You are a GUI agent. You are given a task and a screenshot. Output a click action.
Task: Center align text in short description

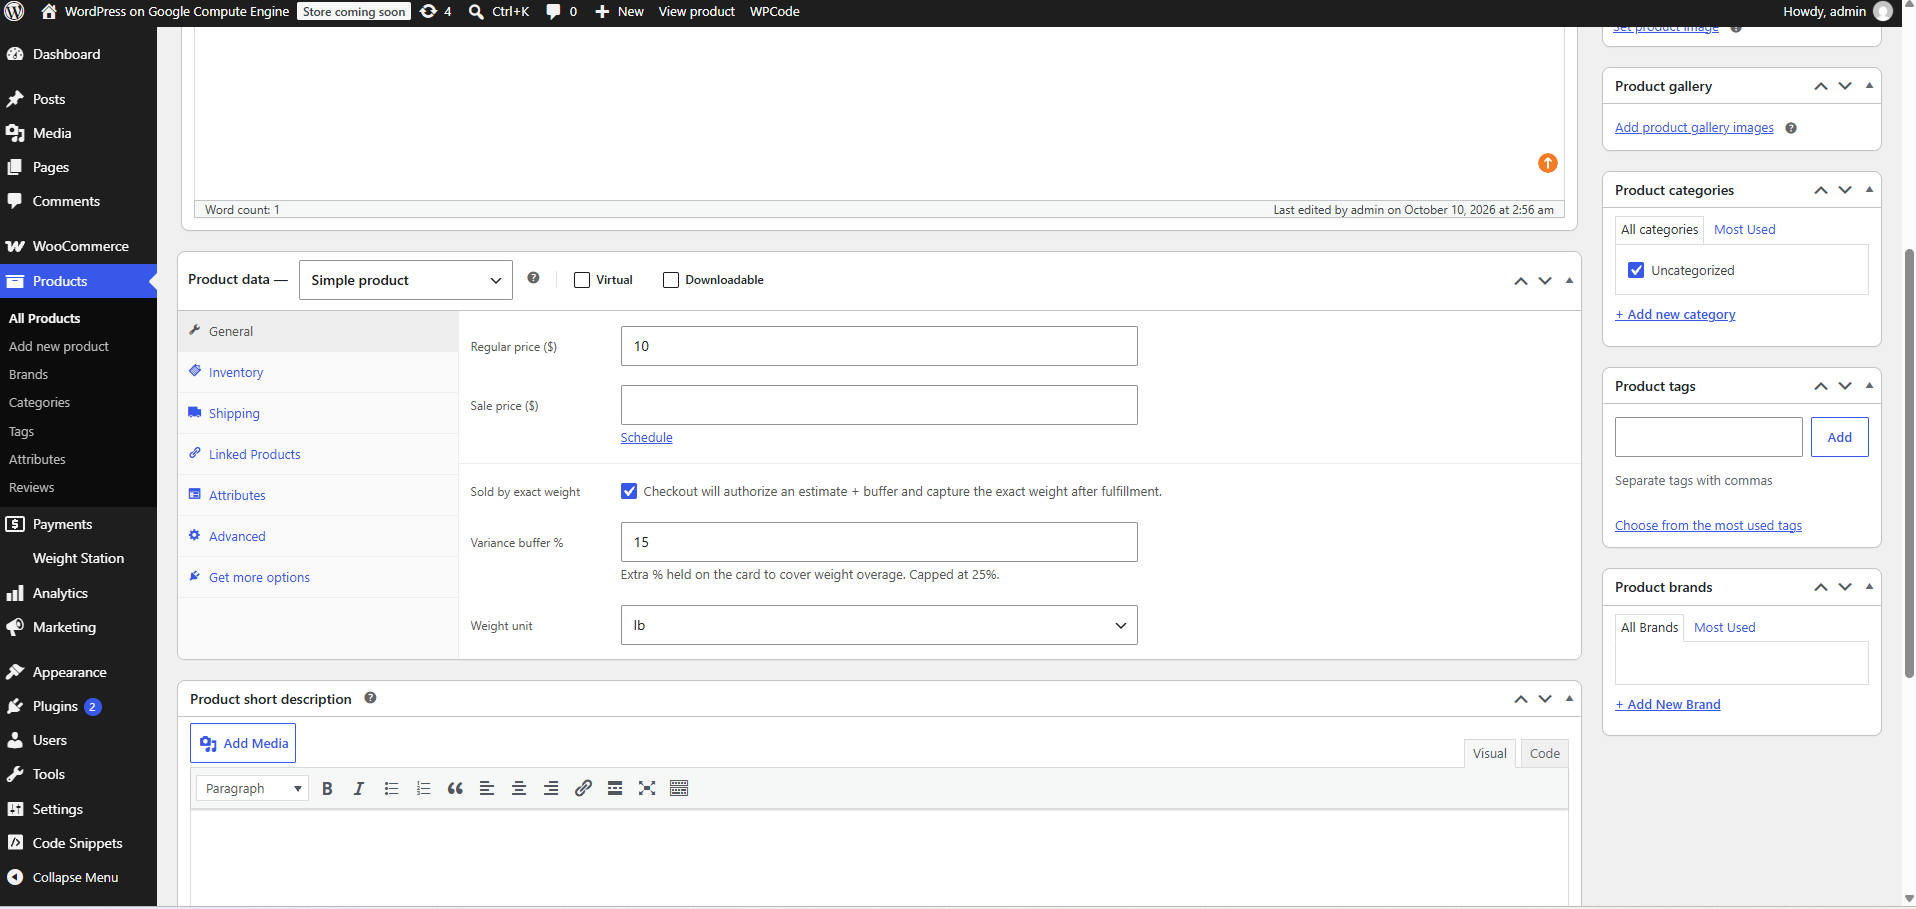519,788
